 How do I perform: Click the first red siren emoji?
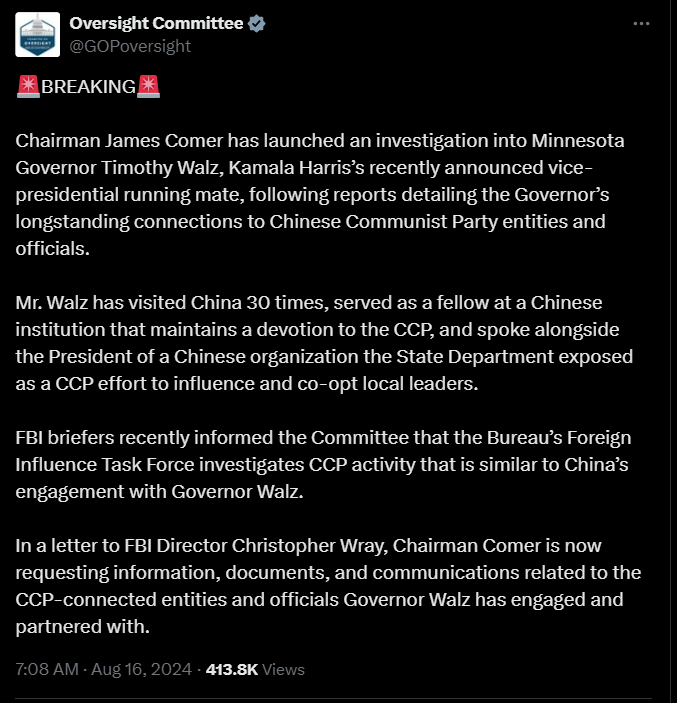[28, 86]
